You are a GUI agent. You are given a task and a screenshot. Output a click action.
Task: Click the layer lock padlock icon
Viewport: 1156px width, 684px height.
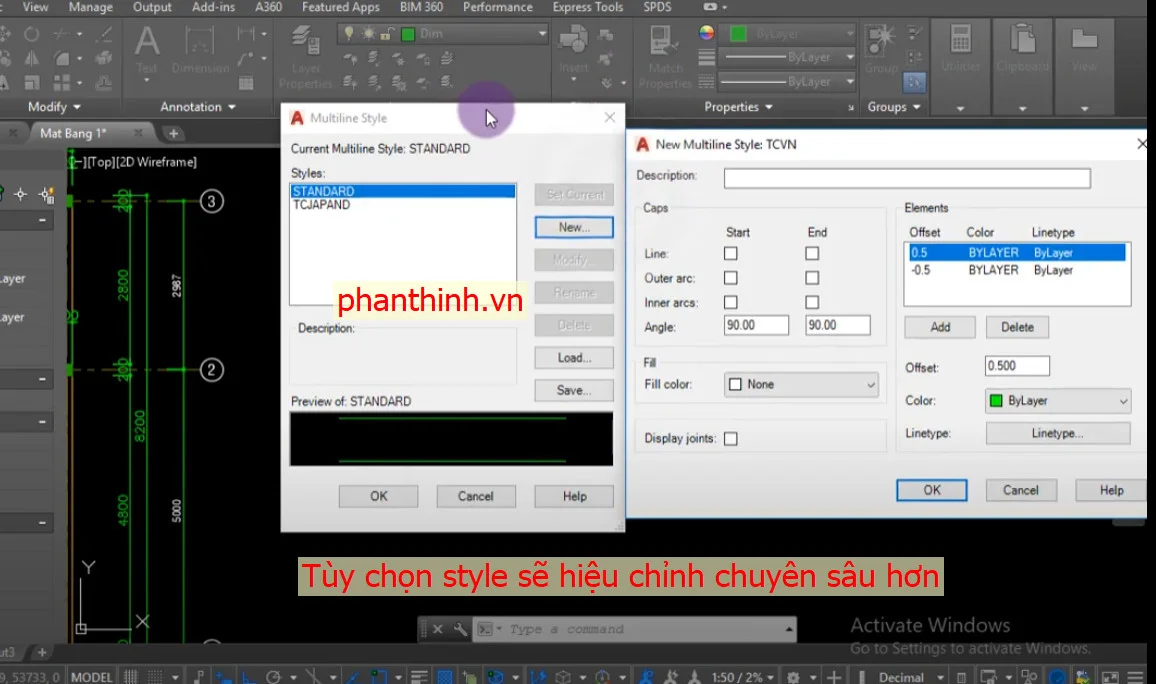(386, 34)
